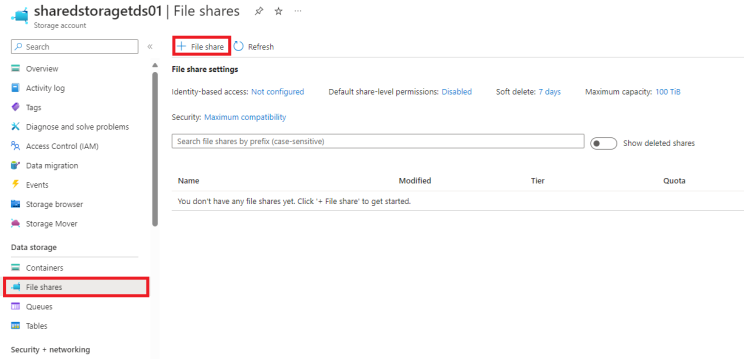This screenshot has width=745, height=360.
Task: Click the empty file shares message
Action: pyautogui.click(x=294, y=201)
